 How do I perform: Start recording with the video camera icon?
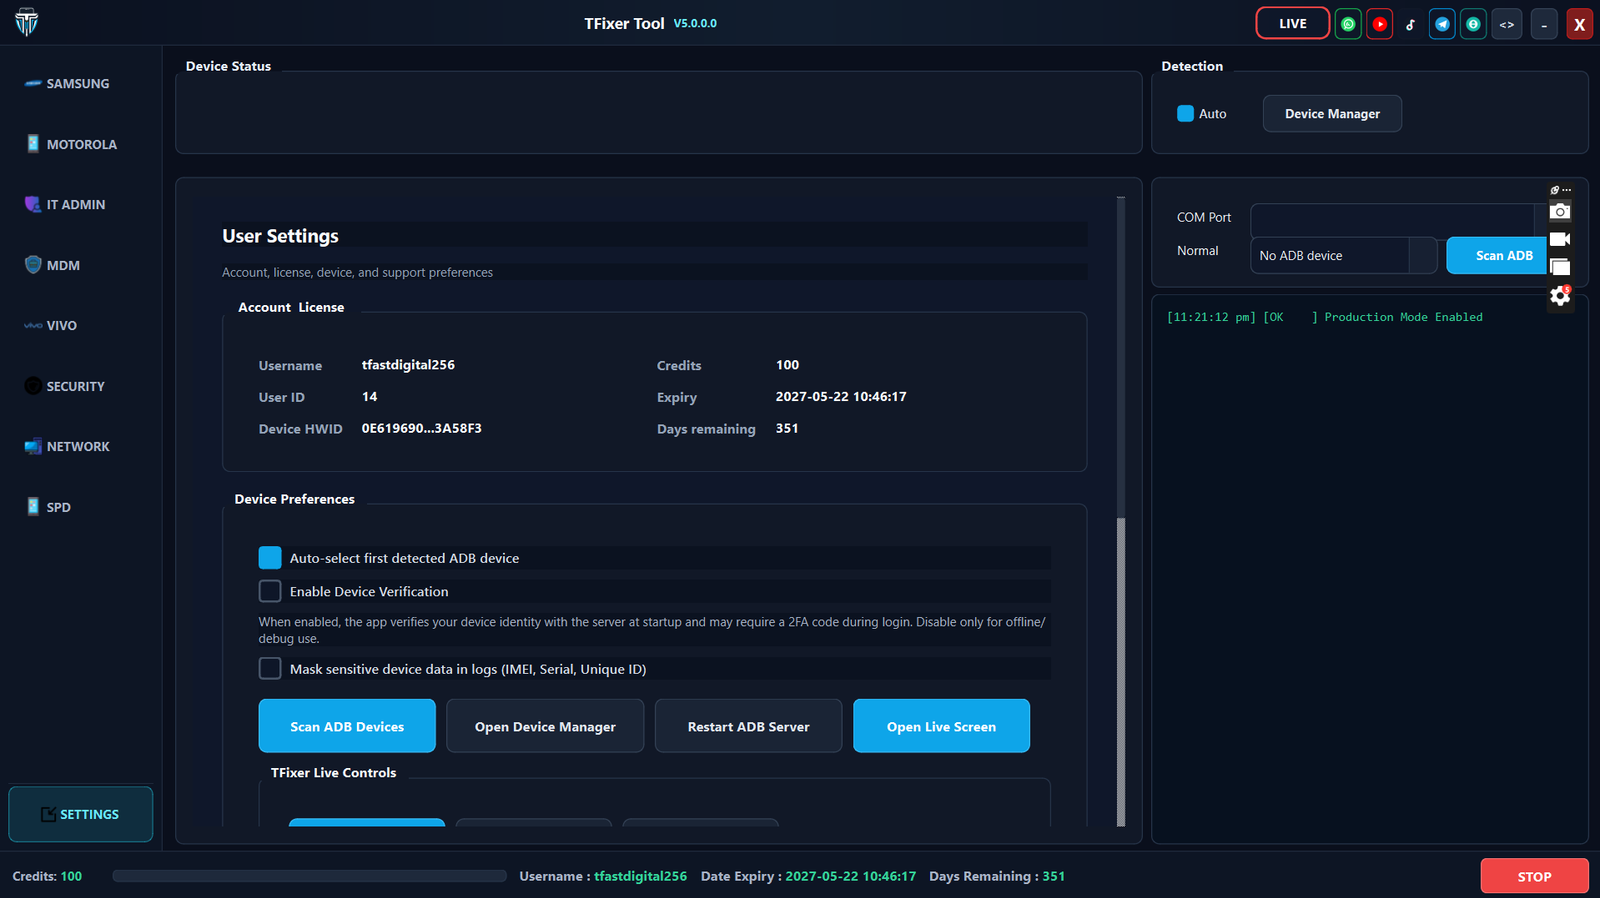coord(1560,239)
